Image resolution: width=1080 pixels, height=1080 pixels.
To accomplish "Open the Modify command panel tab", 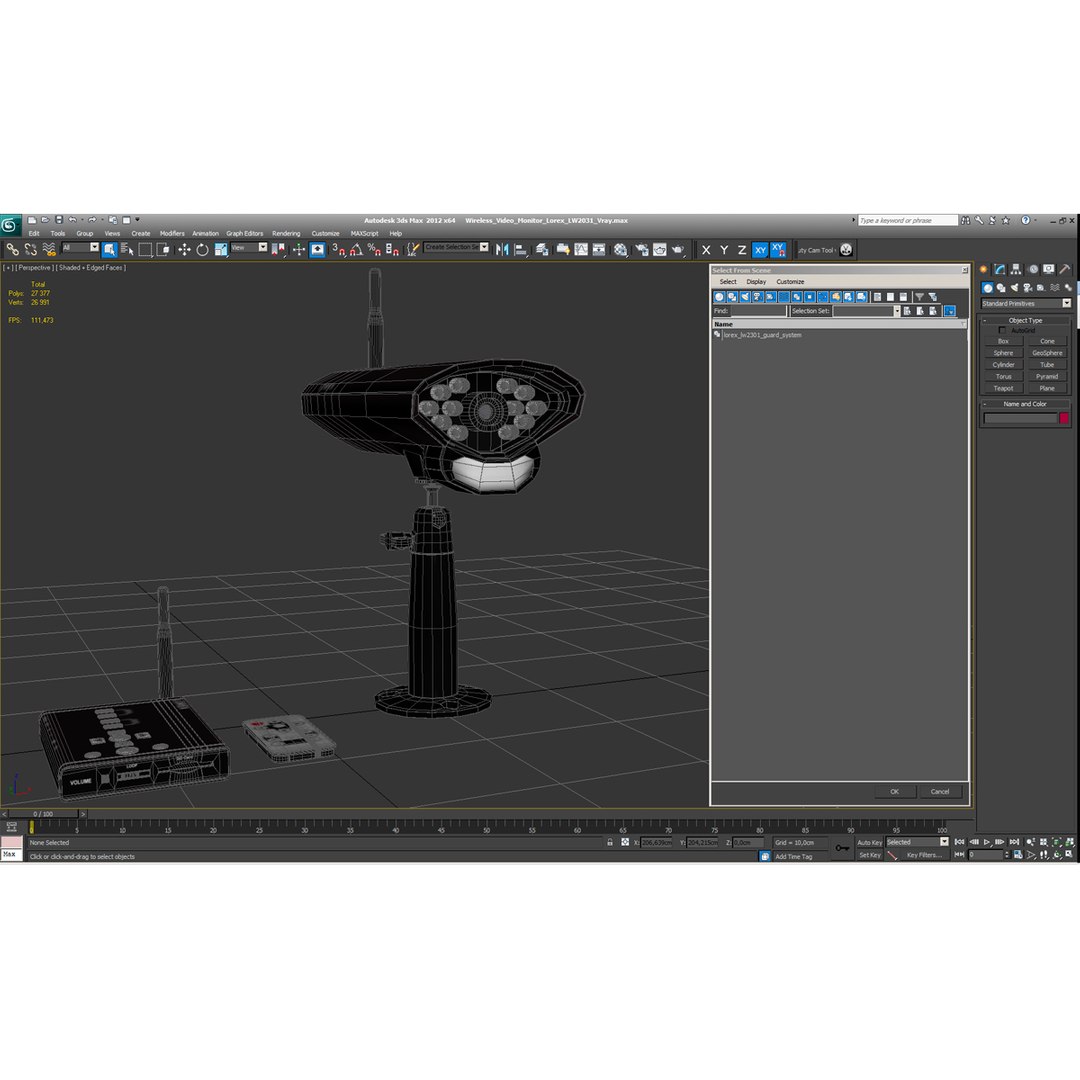I will click(x=999, y=269).
